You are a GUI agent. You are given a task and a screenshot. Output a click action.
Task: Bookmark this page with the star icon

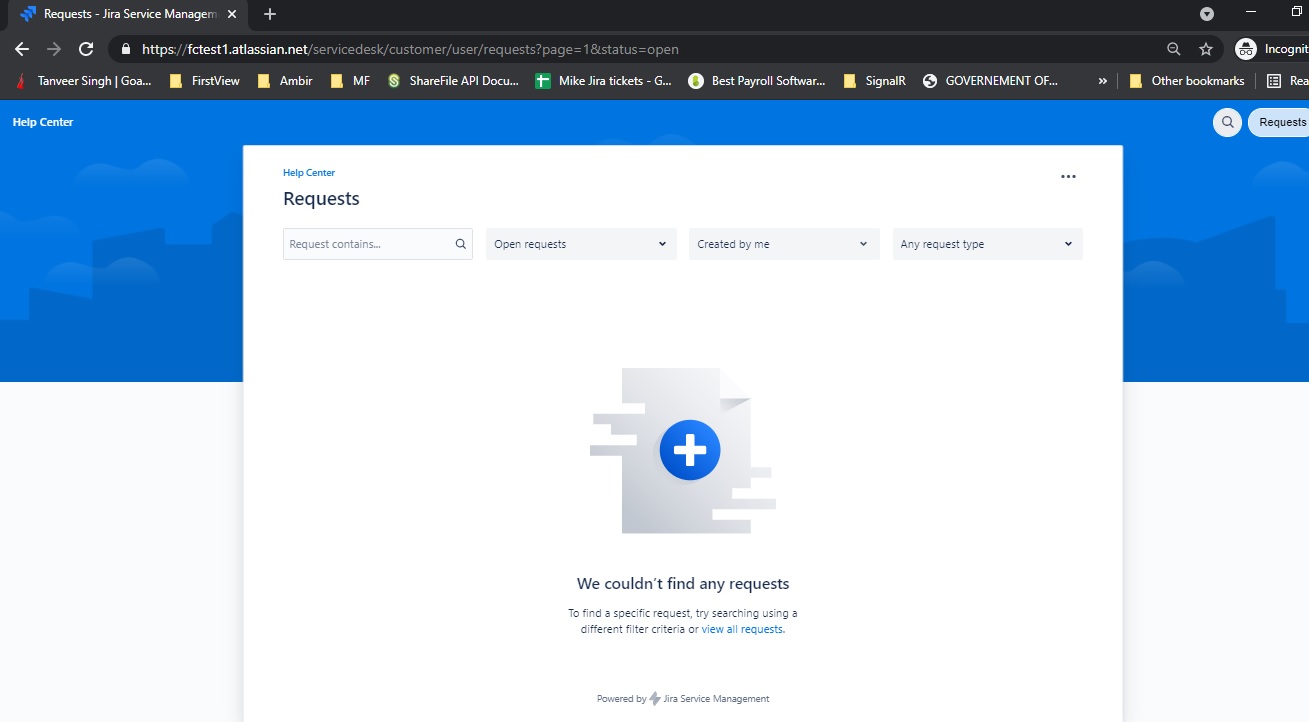[1206, 49]
